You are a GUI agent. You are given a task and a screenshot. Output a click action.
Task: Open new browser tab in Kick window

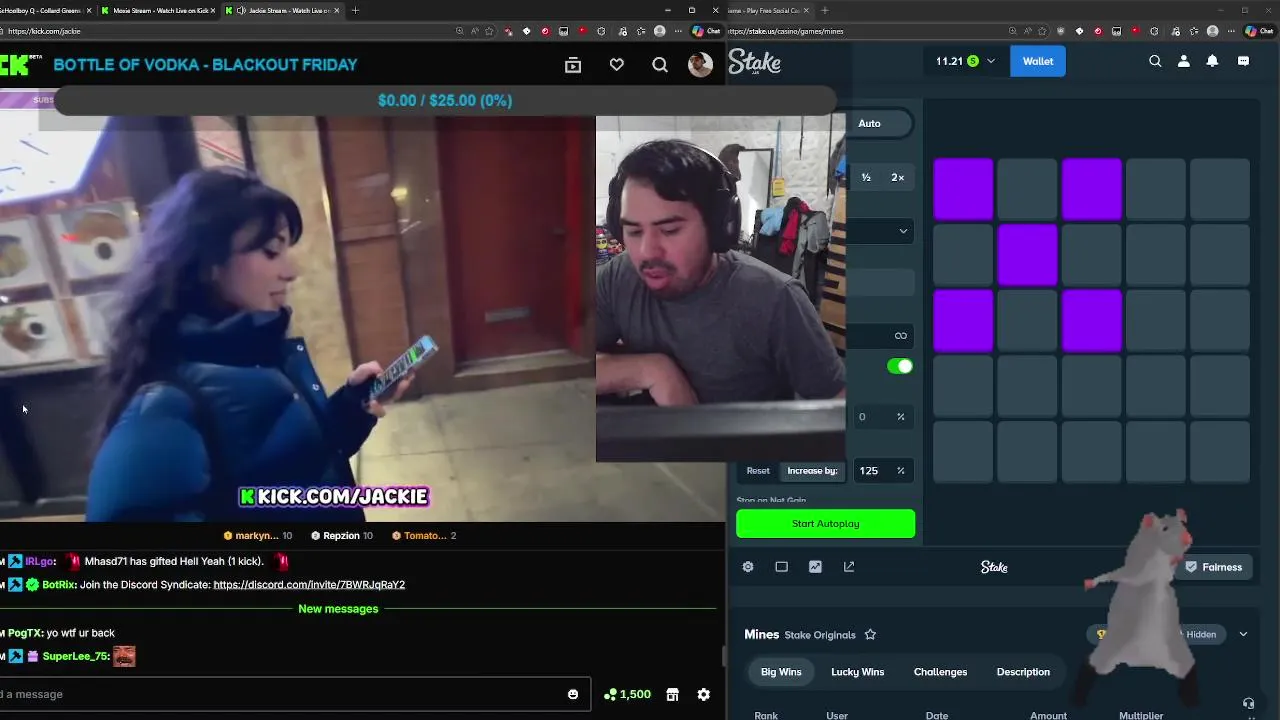pos(355,10)
